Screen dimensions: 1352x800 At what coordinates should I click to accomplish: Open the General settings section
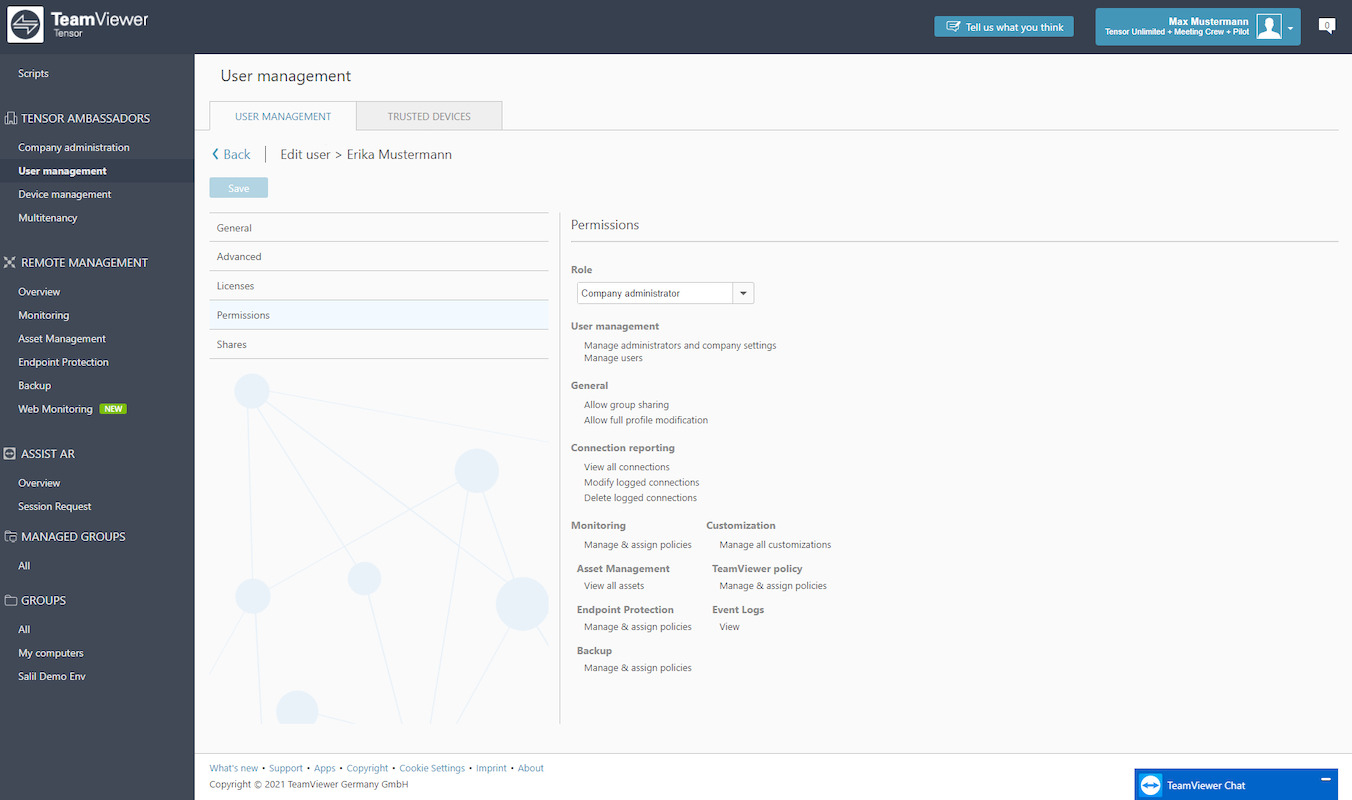click(x=379, y=228)
